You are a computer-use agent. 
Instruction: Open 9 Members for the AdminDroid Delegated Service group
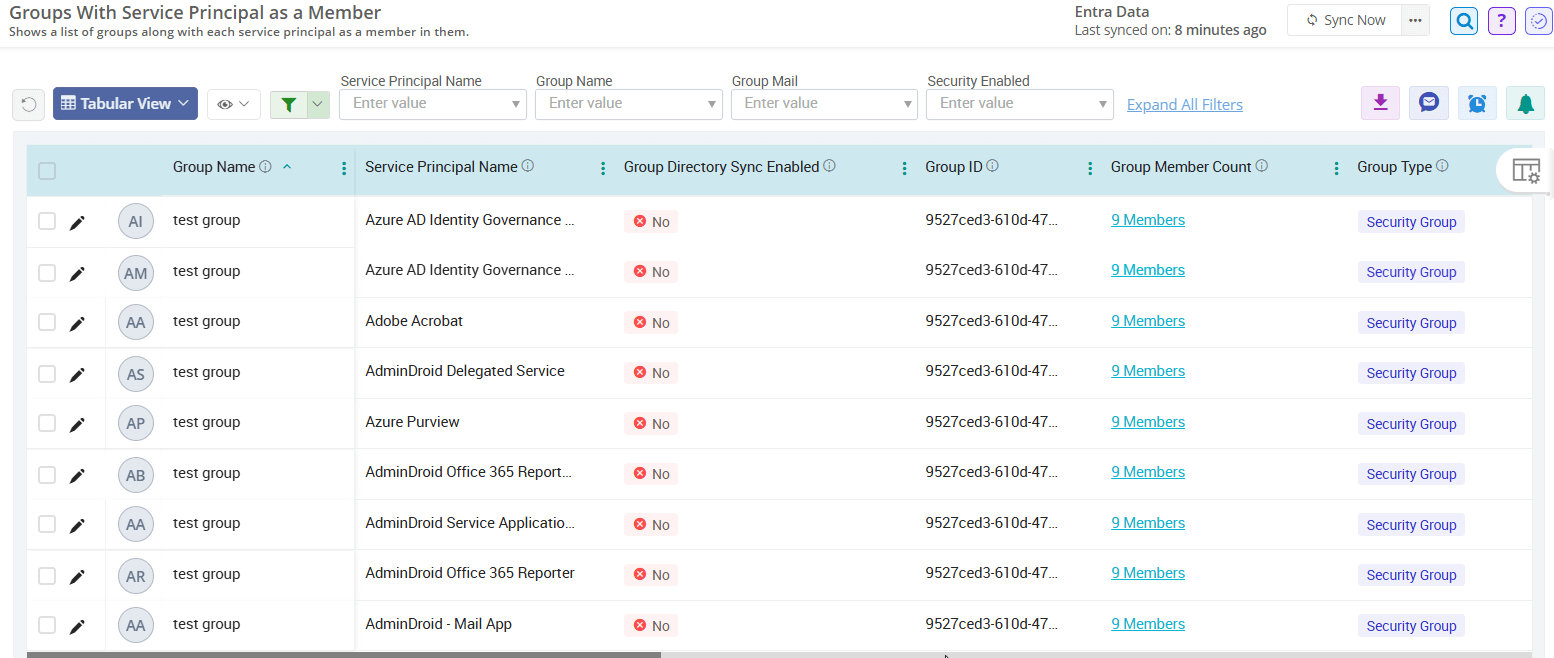[x=1147, y=370]
